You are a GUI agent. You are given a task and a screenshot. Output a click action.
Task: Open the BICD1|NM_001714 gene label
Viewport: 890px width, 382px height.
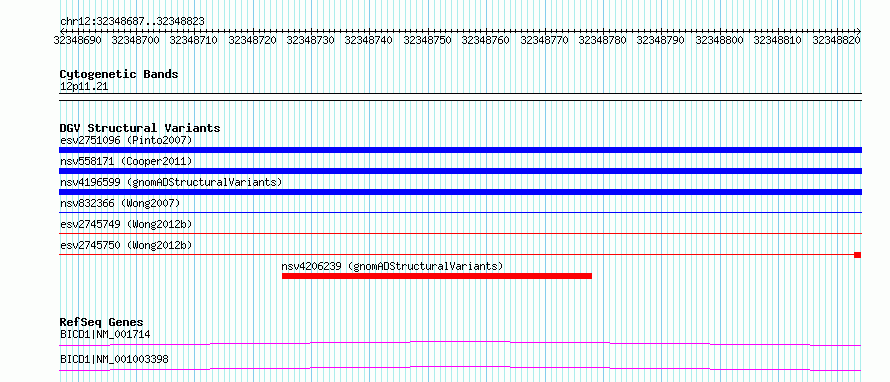click(105, 334)
